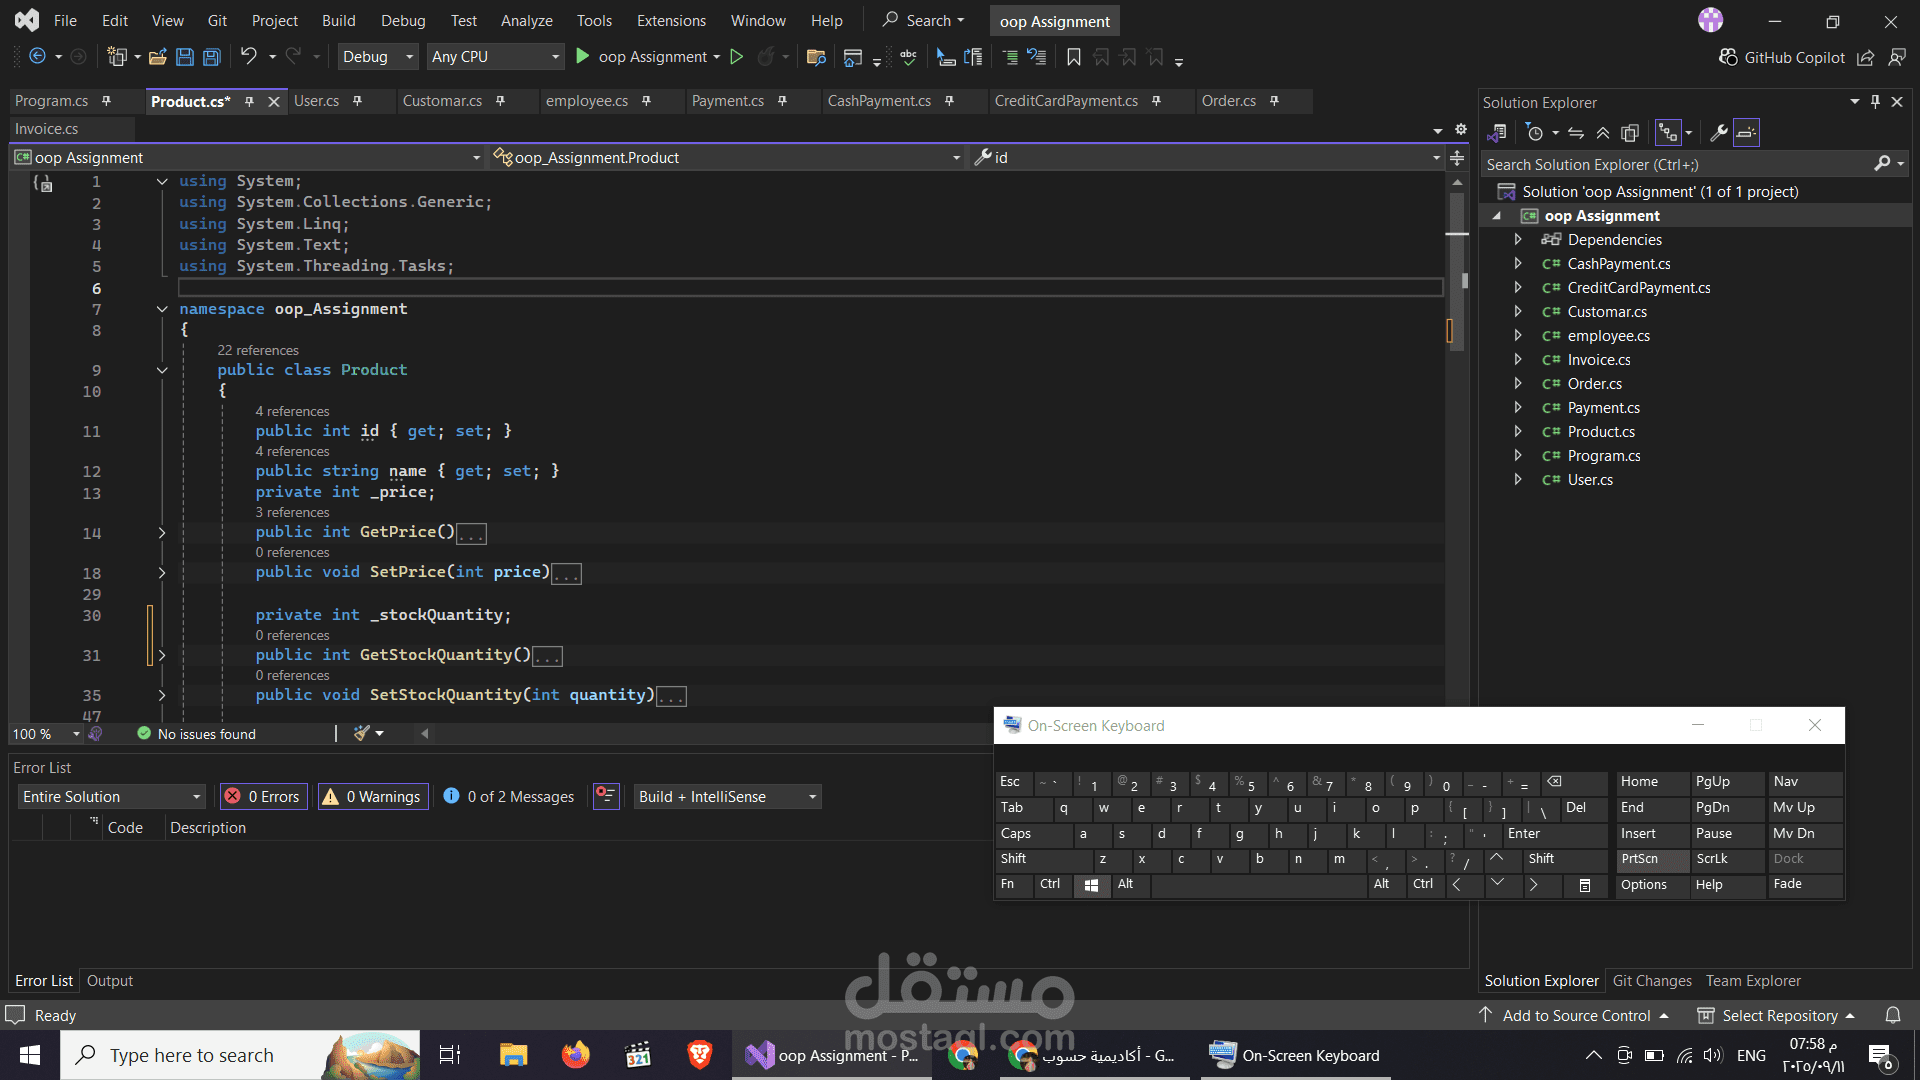Click Collapse All in Solution Explorer

tap(1603, 133)
